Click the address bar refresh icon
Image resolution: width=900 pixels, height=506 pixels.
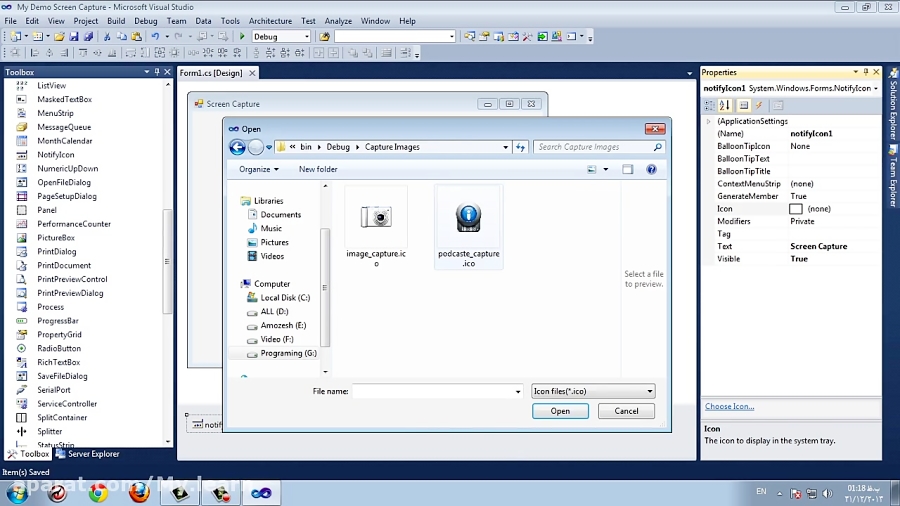(521, 147)
